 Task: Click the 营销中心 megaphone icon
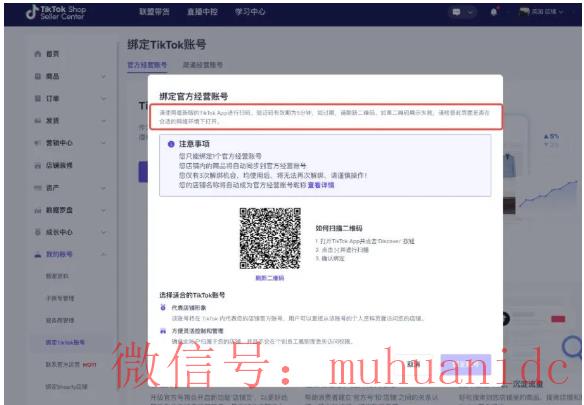(38, 143)
